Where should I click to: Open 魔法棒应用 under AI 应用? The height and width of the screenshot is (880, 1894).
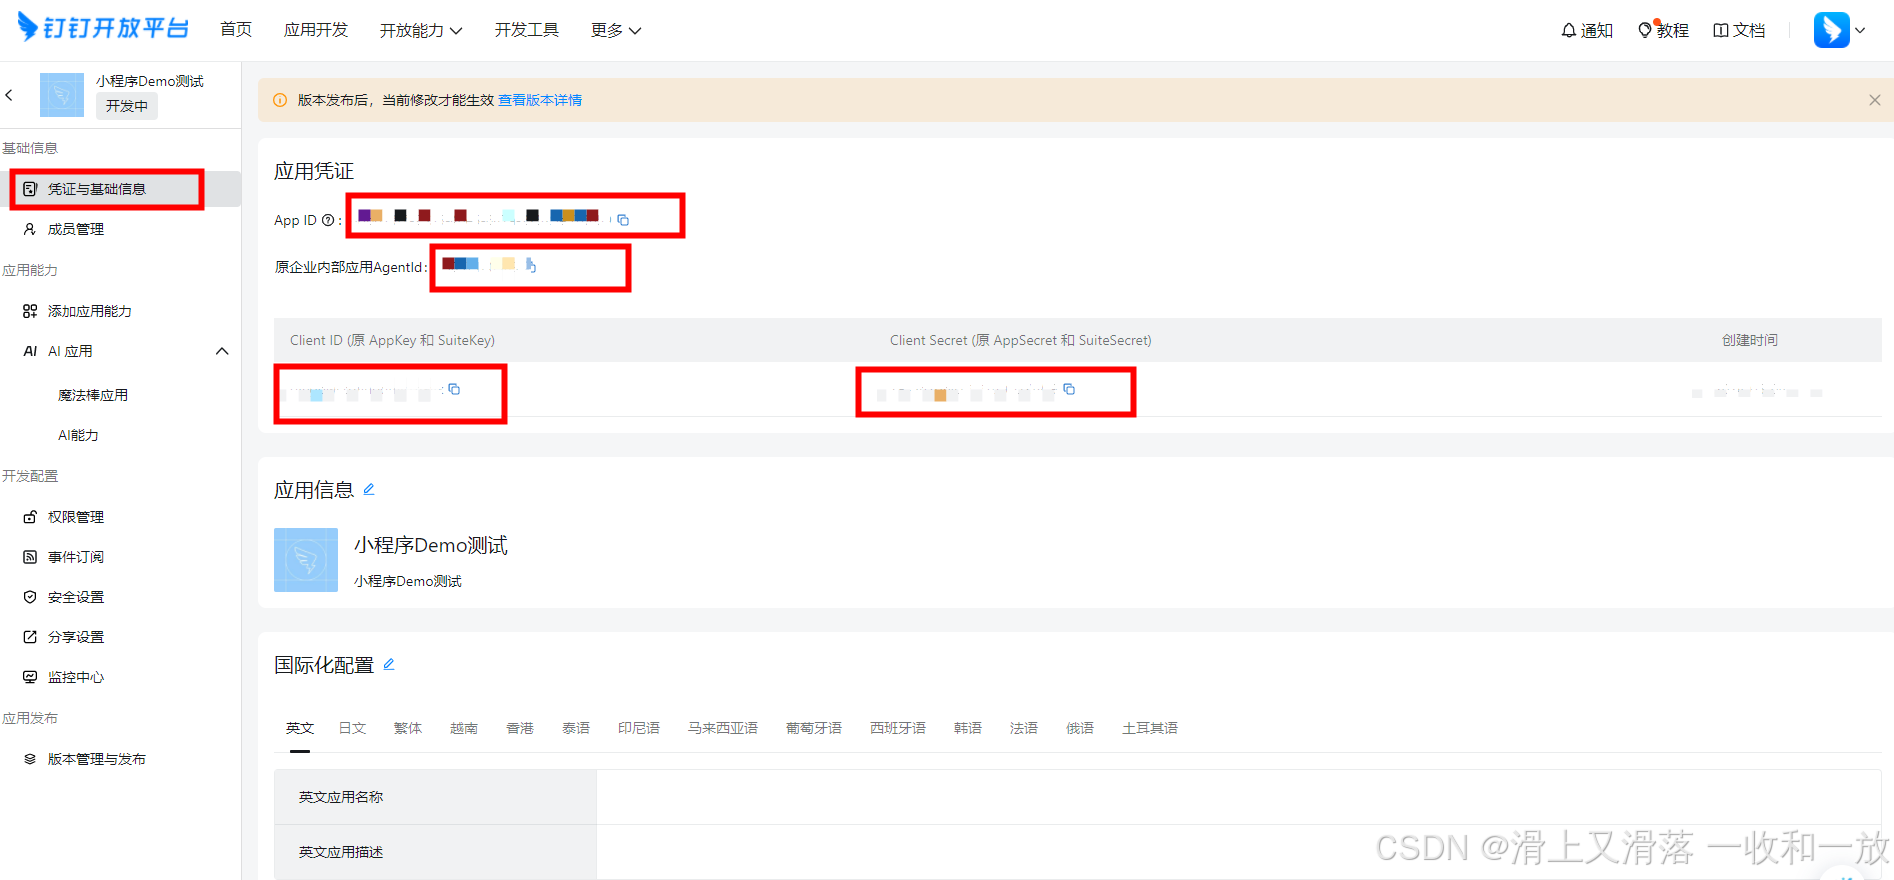click(93, 395)
